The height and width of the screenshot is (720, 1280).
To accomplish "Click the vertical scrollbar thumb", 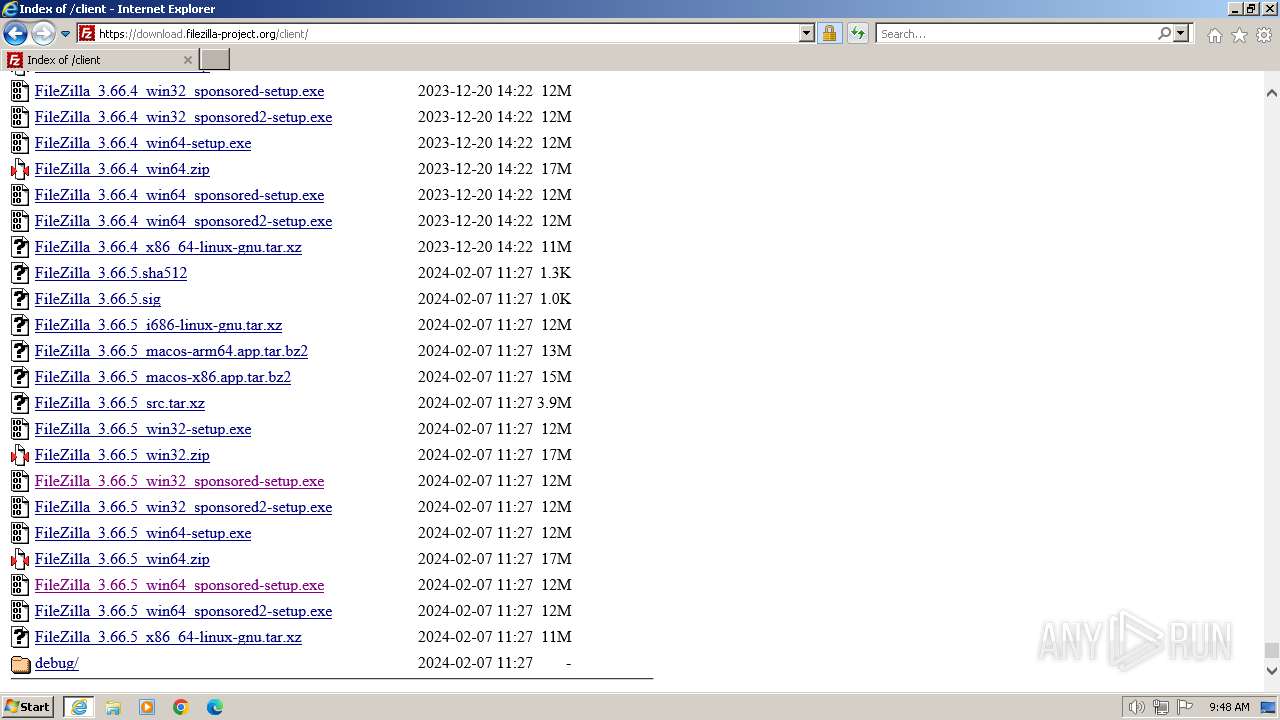I will 1271,651.
